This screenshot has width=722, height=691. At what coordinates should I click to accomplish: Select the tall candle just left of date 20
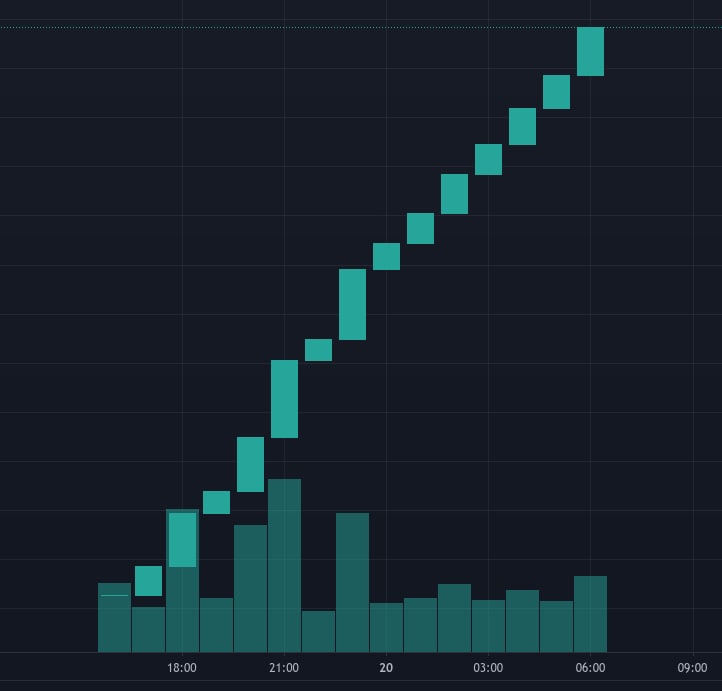tap(352, 304)
